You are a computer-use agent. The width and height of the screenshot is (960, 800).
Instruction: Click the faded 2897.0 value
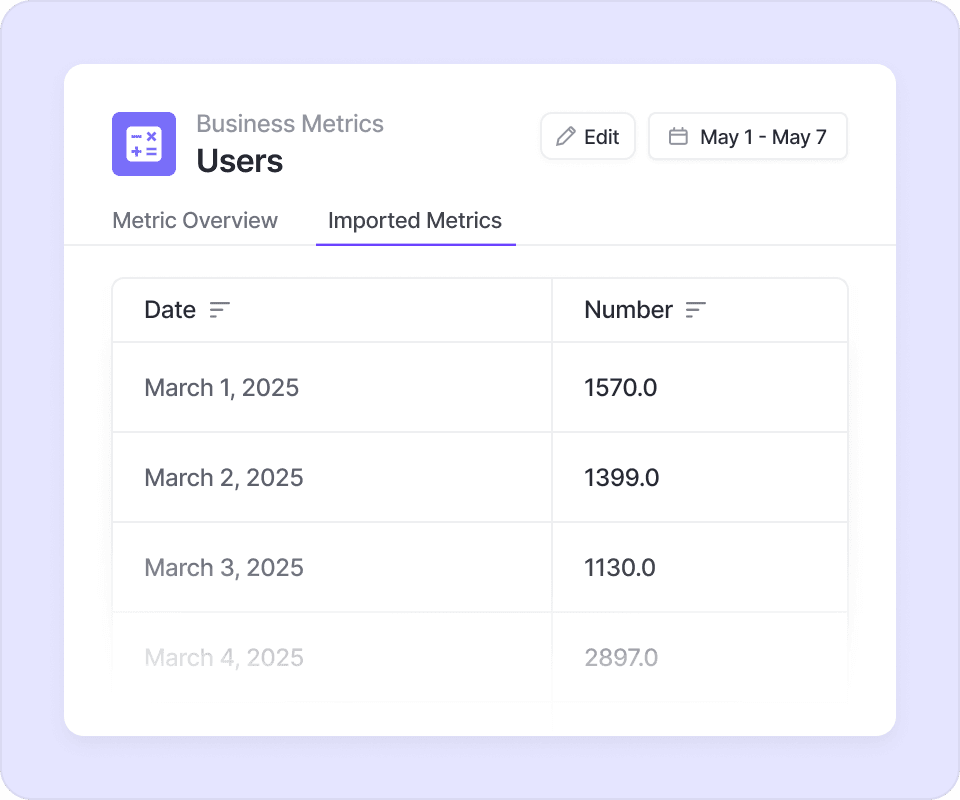point(621,658)
